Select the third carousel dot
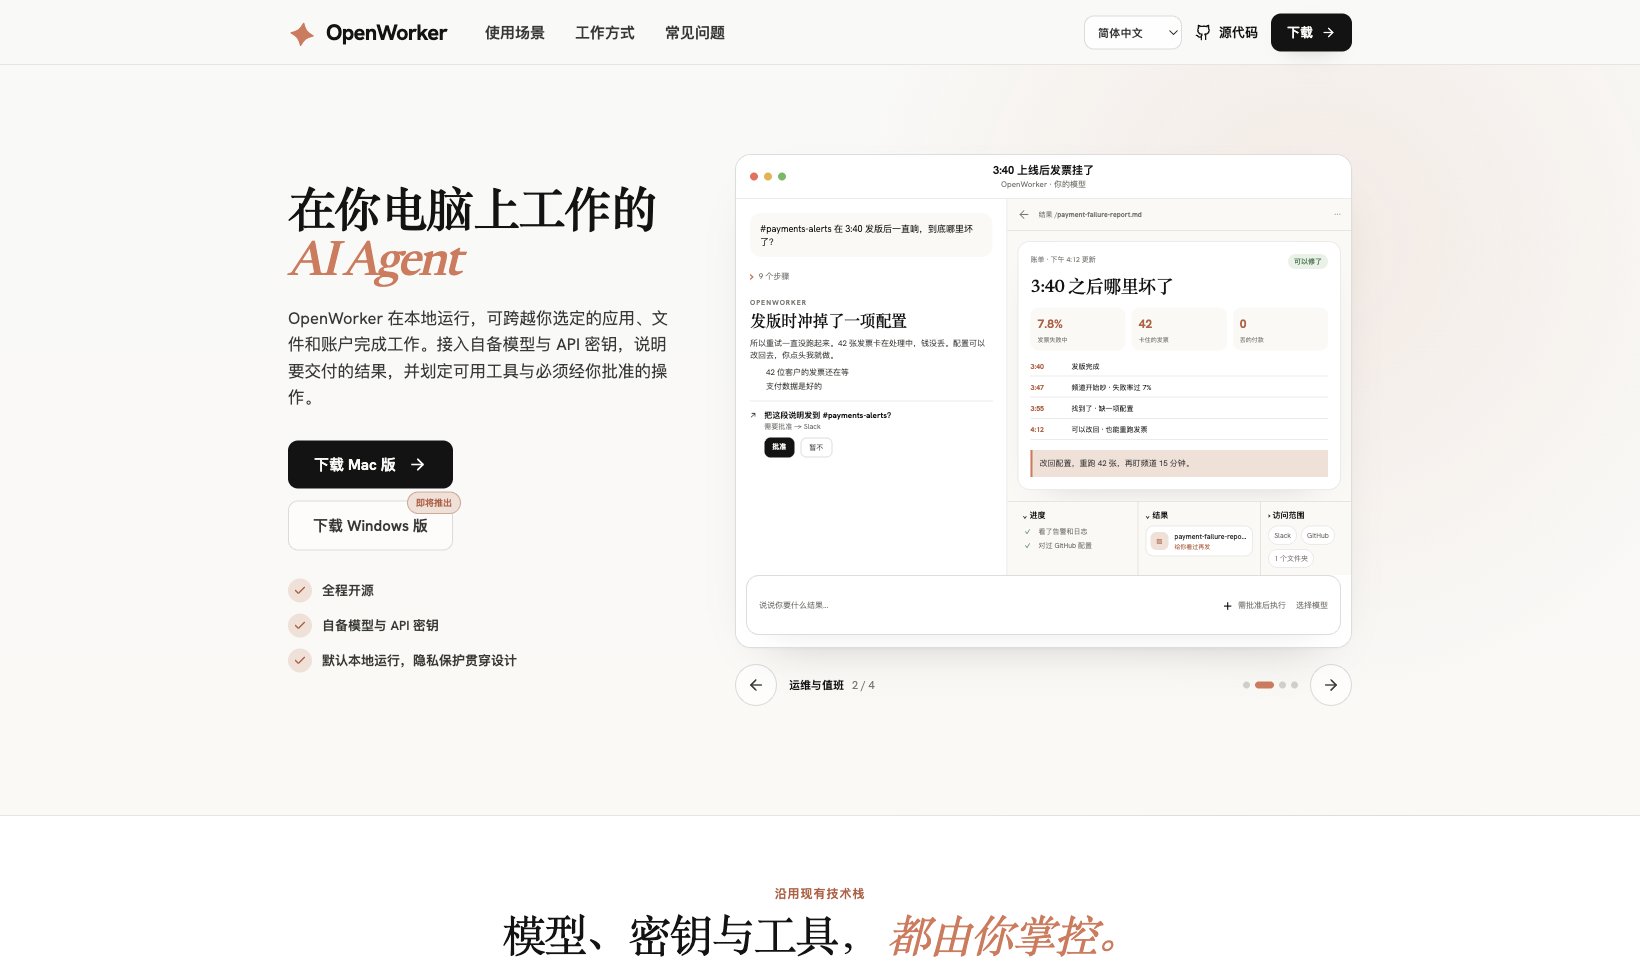Image resolution: width=1640 pixels, height=965 pixels. pos(1282,685)
